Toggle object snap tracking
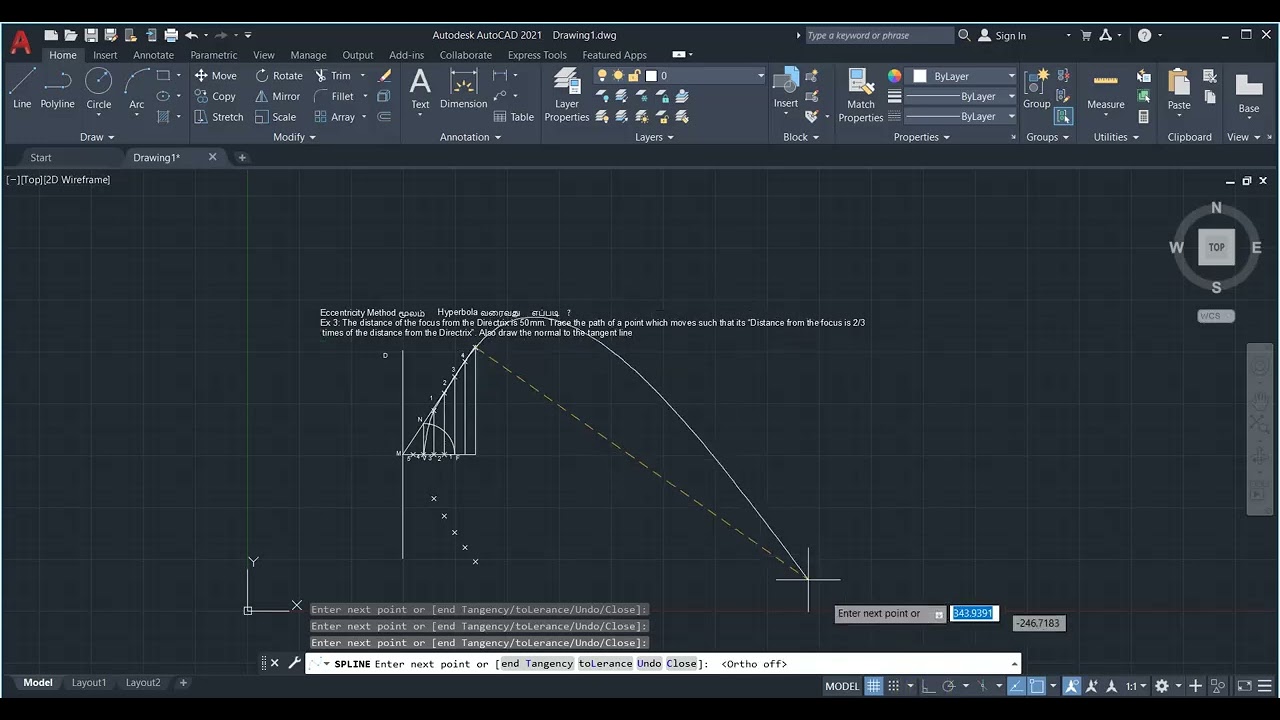 (1017, 686)
